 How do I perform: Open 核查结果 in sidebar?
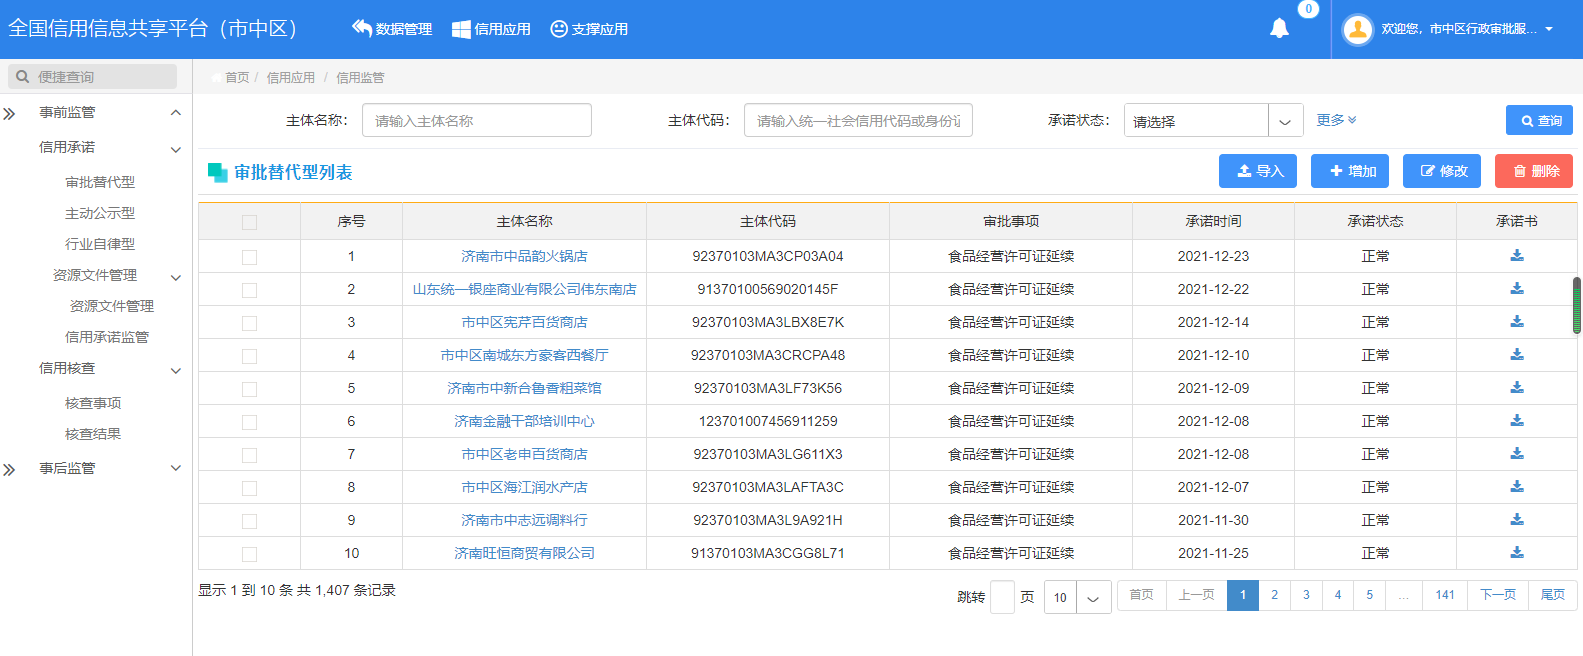pos(93,434)
